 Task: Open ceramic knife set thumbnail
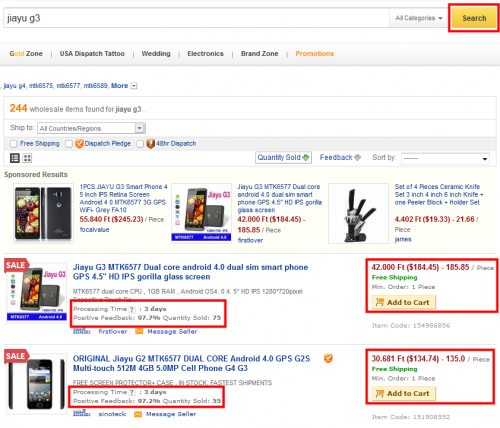358,213
